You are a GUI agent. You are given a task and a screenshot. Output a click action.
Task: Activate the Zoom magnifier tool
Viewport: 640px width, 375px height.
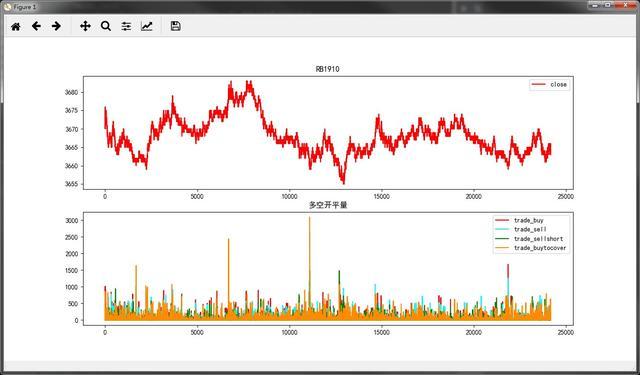106,27
